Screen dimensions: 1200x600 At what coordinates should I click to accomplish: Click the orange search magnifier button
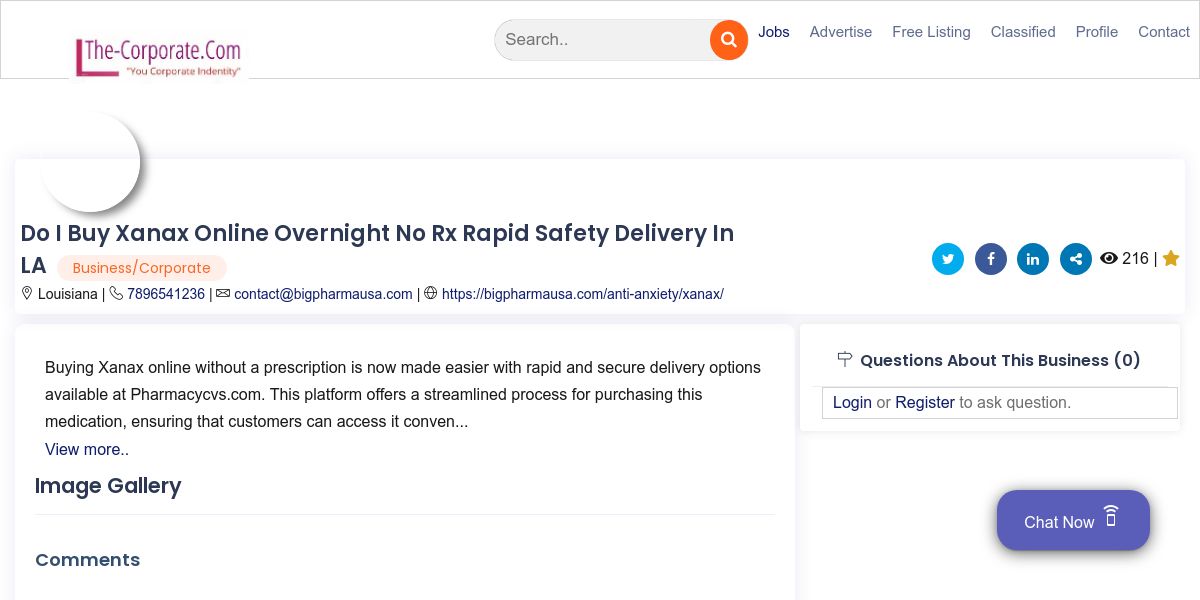click(x=729, y=40)
